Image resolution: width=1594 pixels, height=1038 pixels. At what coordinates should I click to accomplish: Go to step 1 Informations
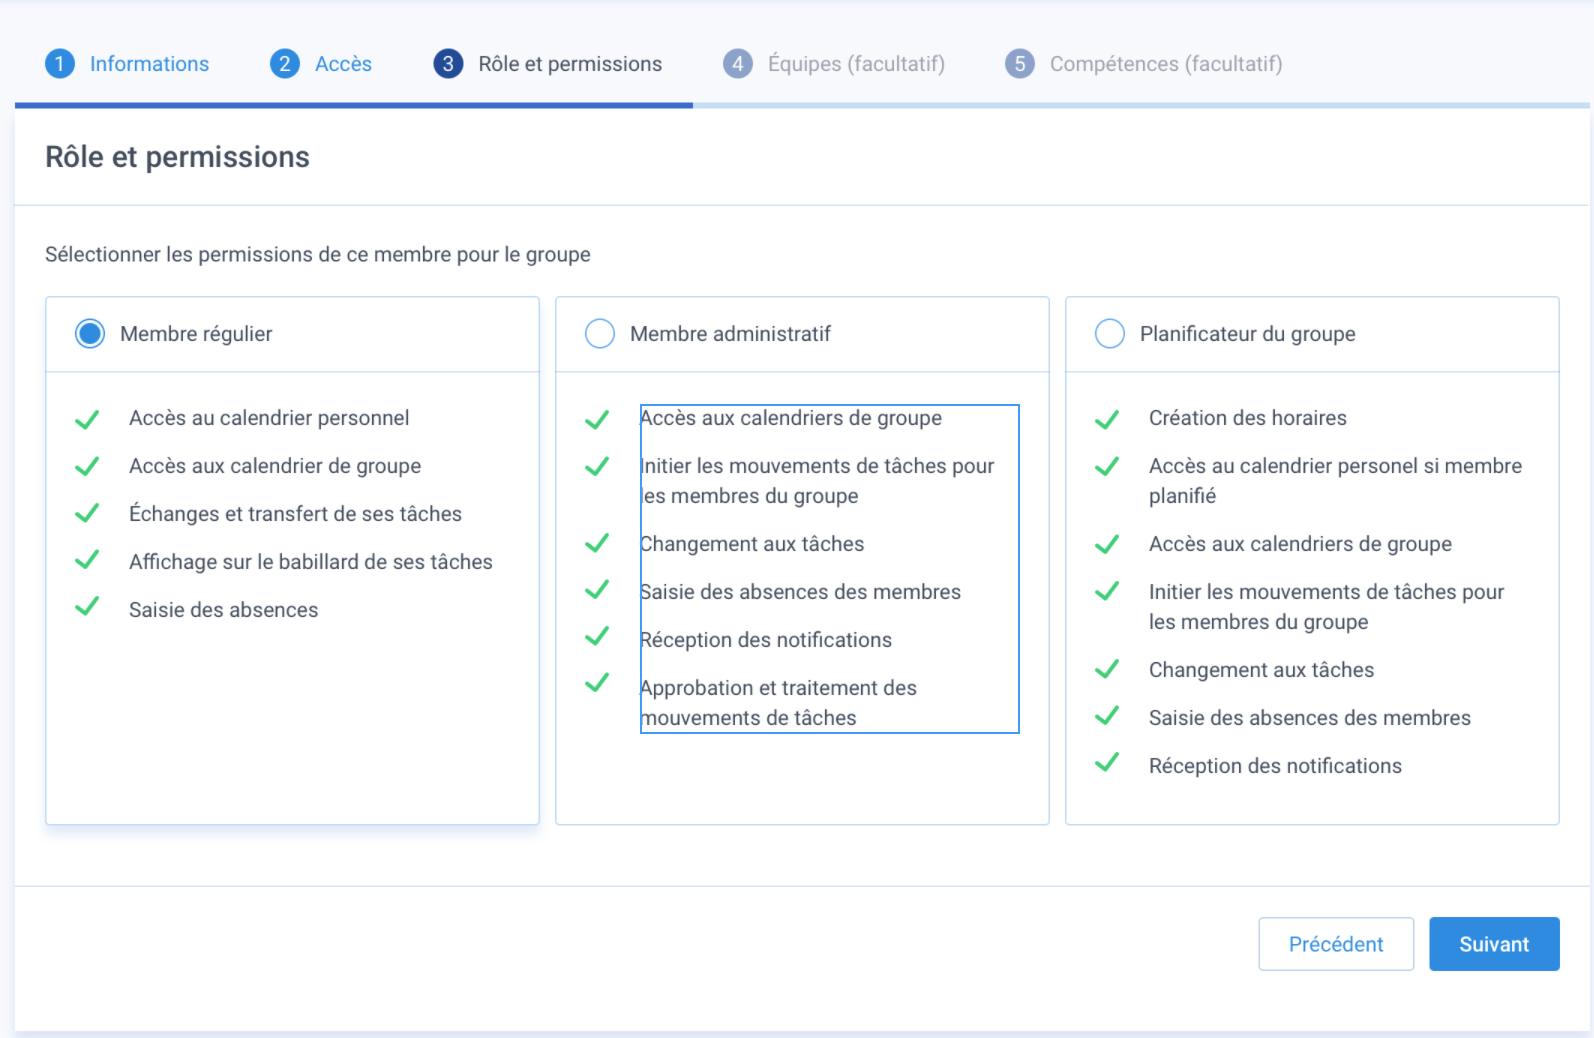[127, 64]
